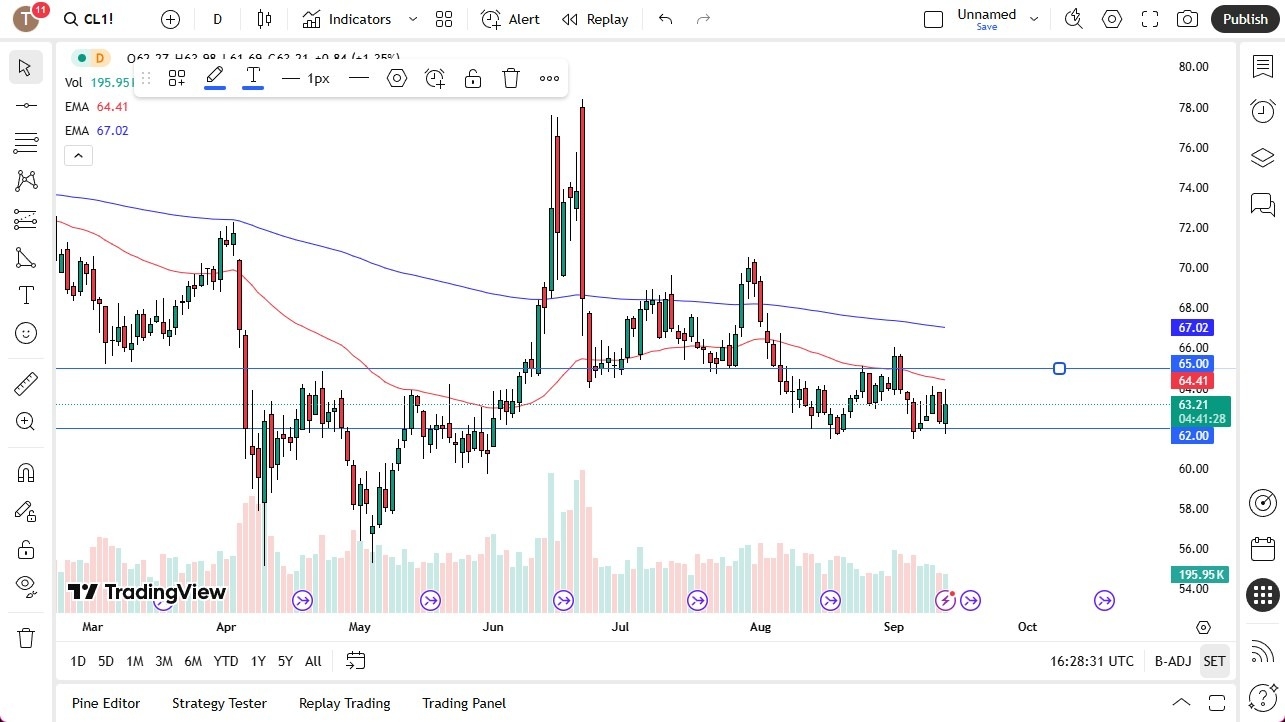Open the line color swatch
This screenshot has width=1285, height=722.
tap(214, 78)
